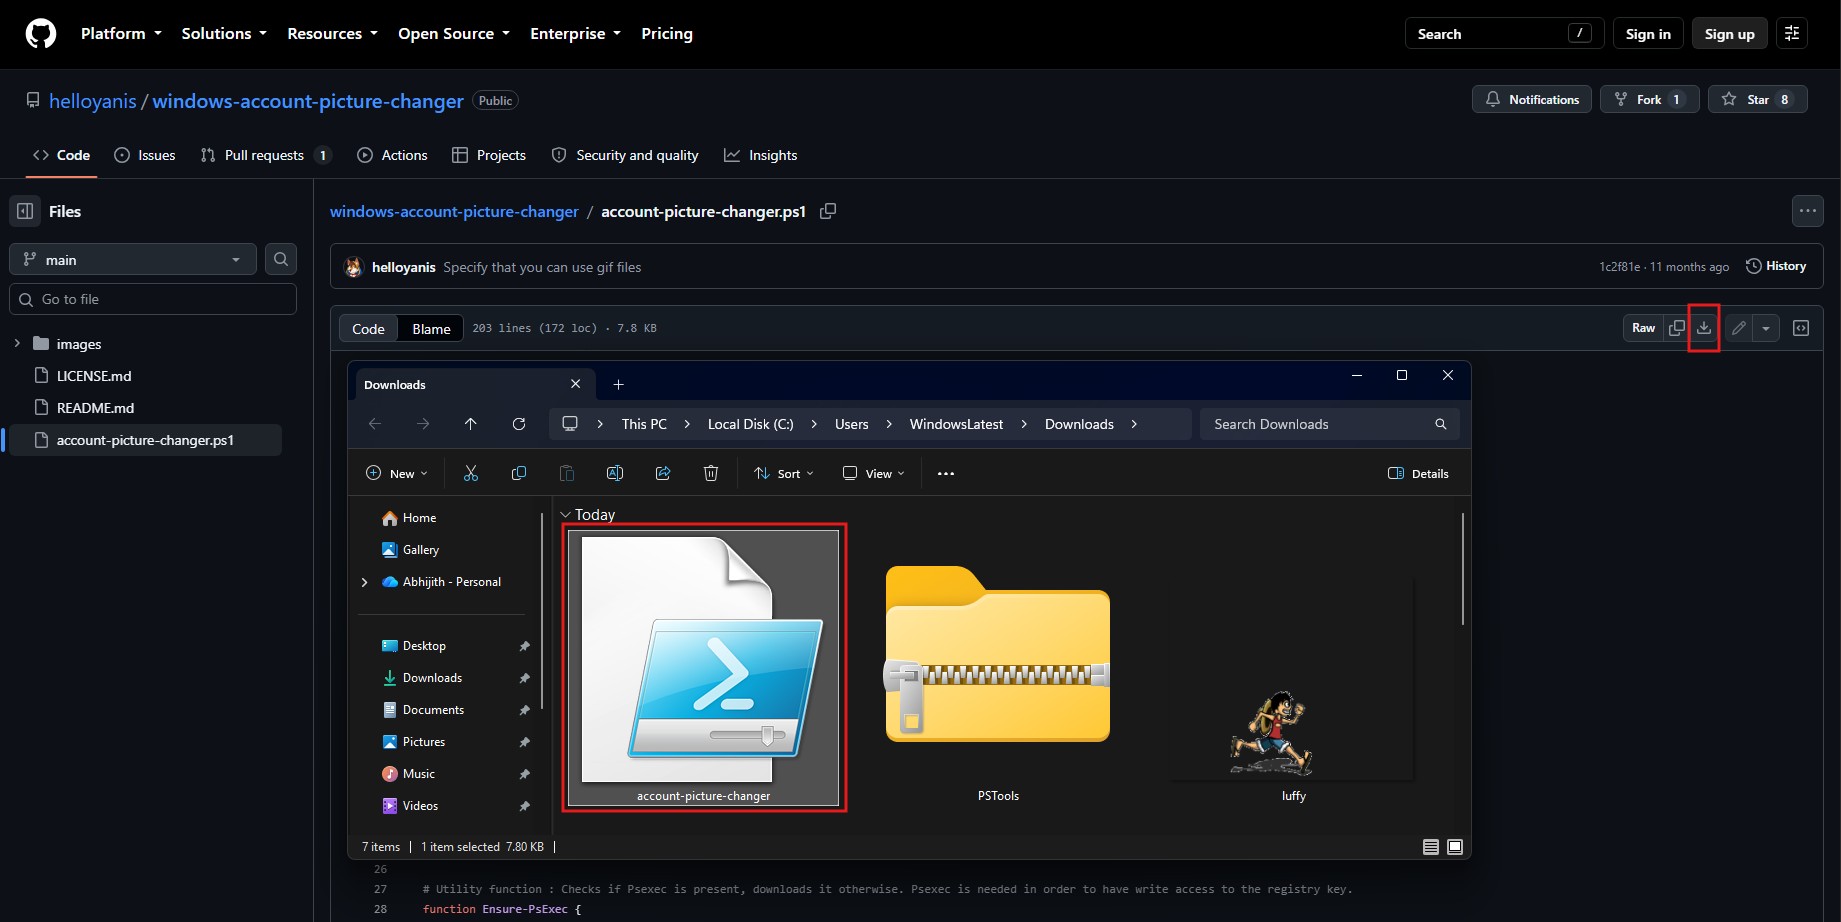
Task: Open the Platform menu
Action: (x=121, y=33)
